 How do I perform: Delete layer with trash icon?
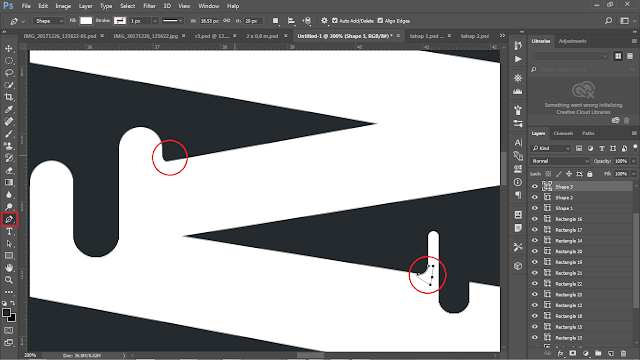pyautogui.click(x=623, y=353)
